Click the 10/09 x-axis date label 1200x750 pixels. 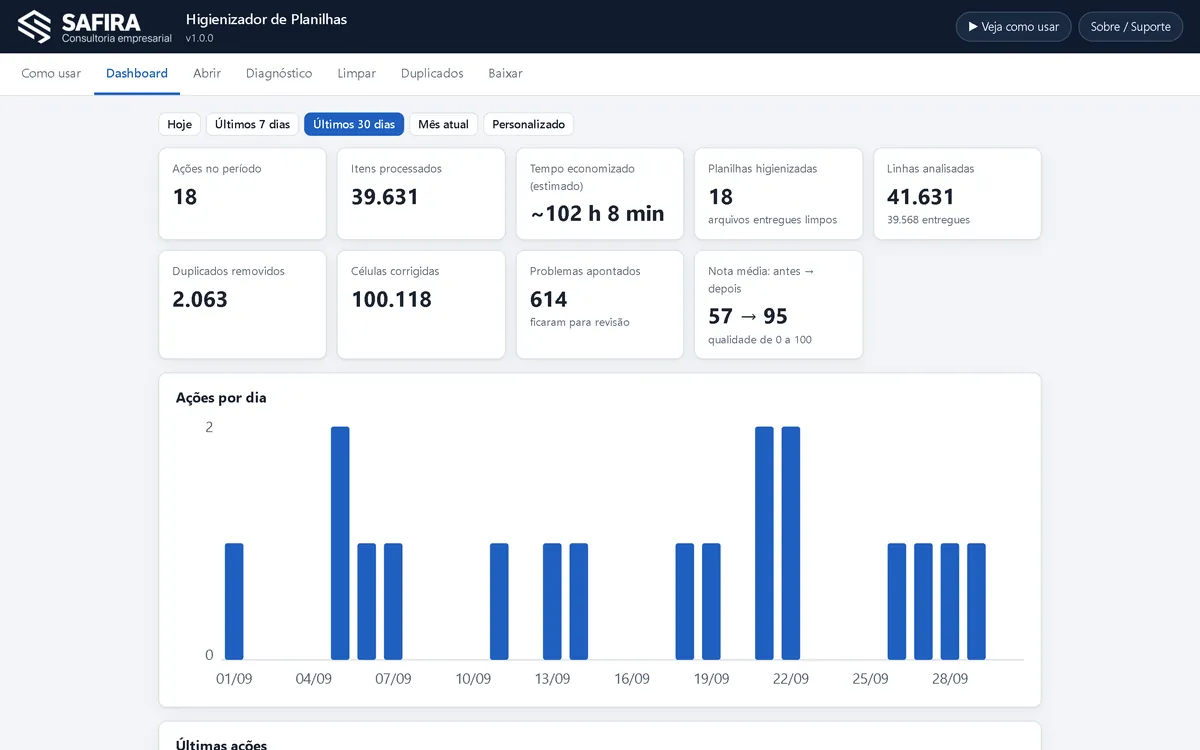pyautogui.click(x=473, y=679)
